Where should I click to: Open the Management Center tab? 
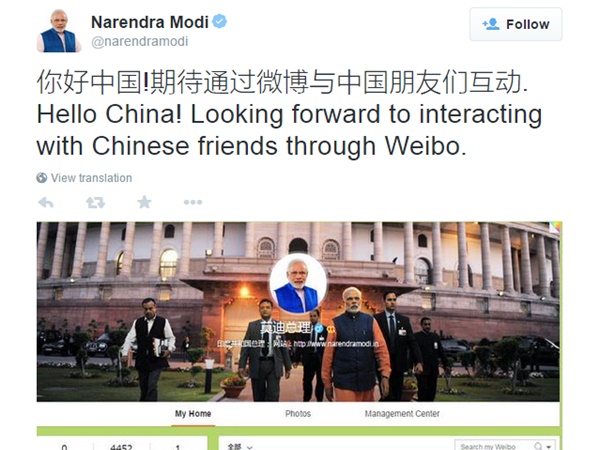402,414
